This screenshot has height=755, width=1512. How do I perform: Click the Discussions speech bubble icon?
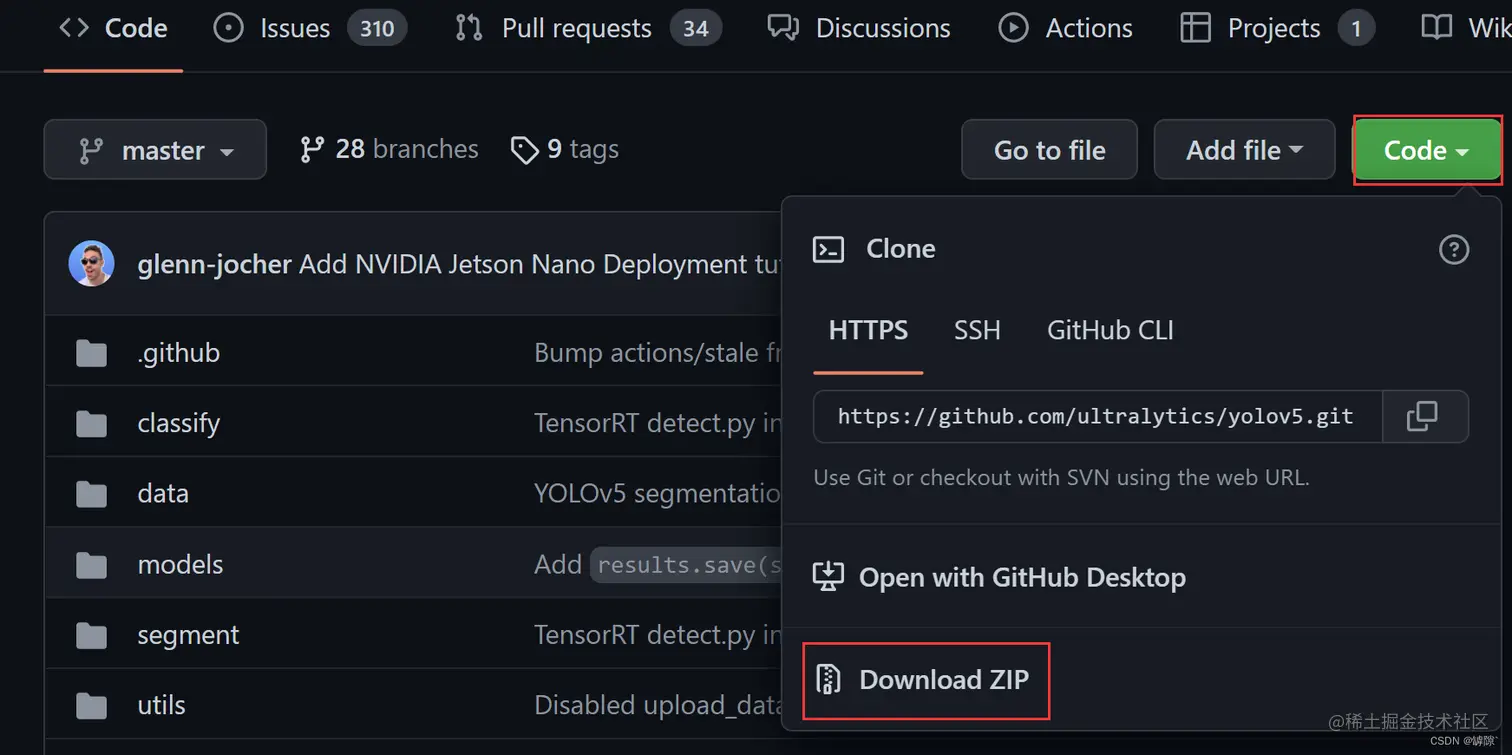pos(783,28)
